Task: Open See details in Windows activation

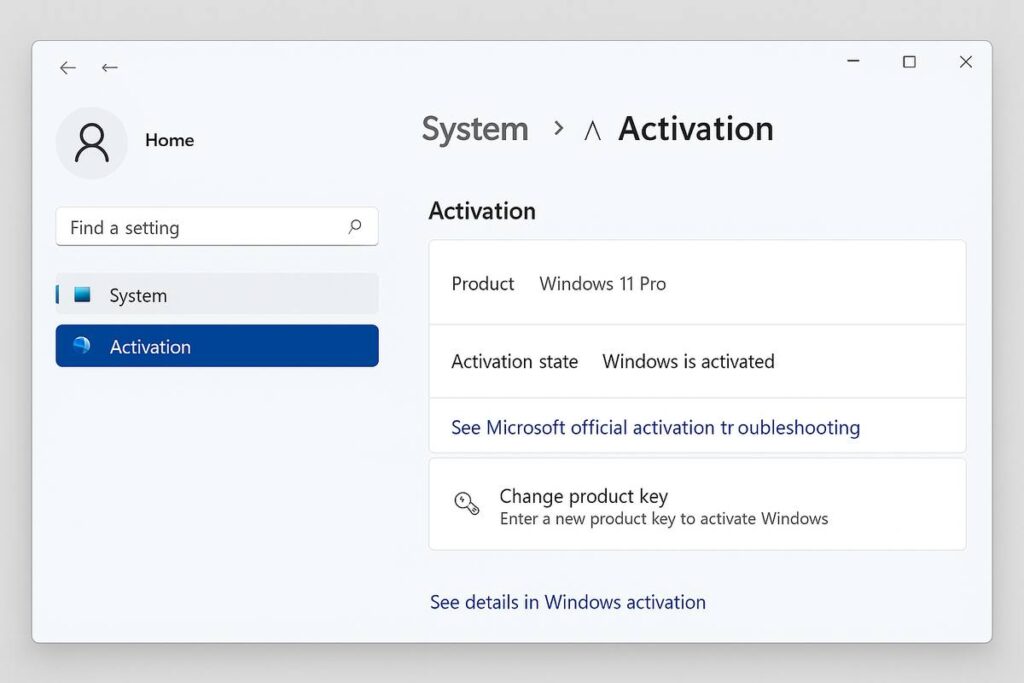Action: [x=567, y=602]
